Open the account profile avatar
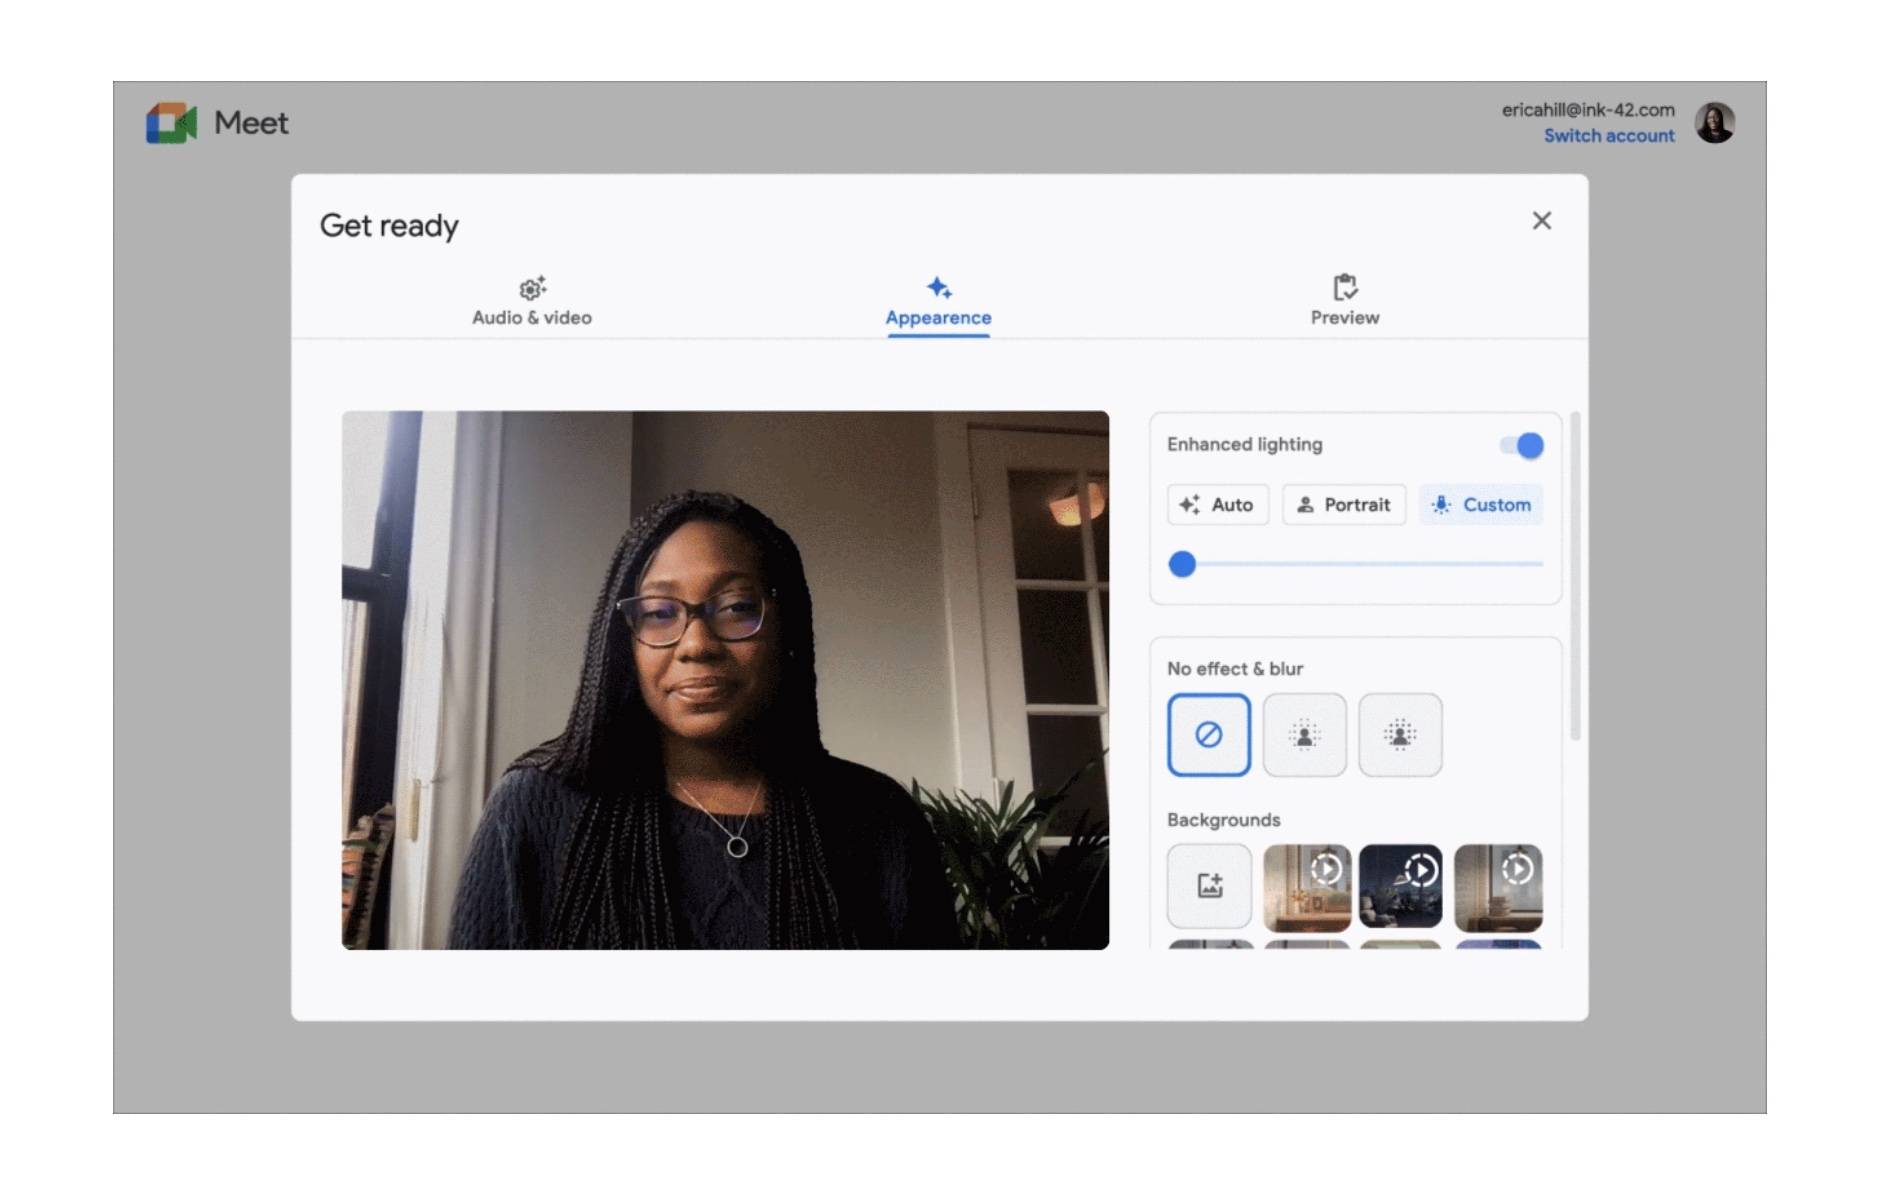Screen dimensions: 1886x1186 click(x=1714, y=123)
